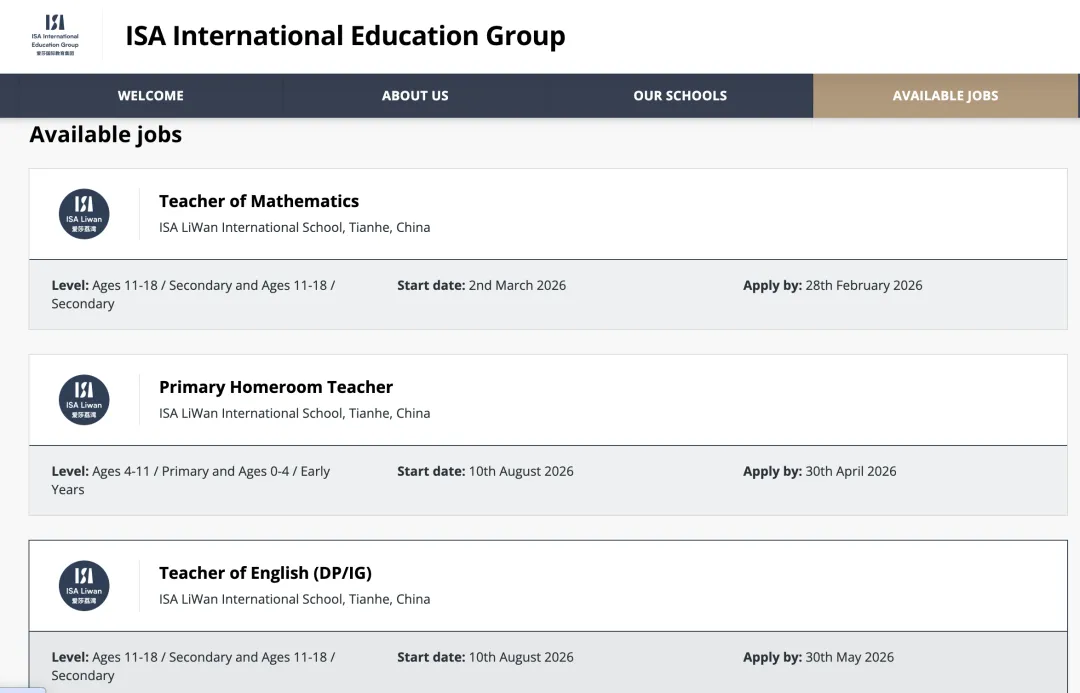Go to the About Us tab

(415, 96)
